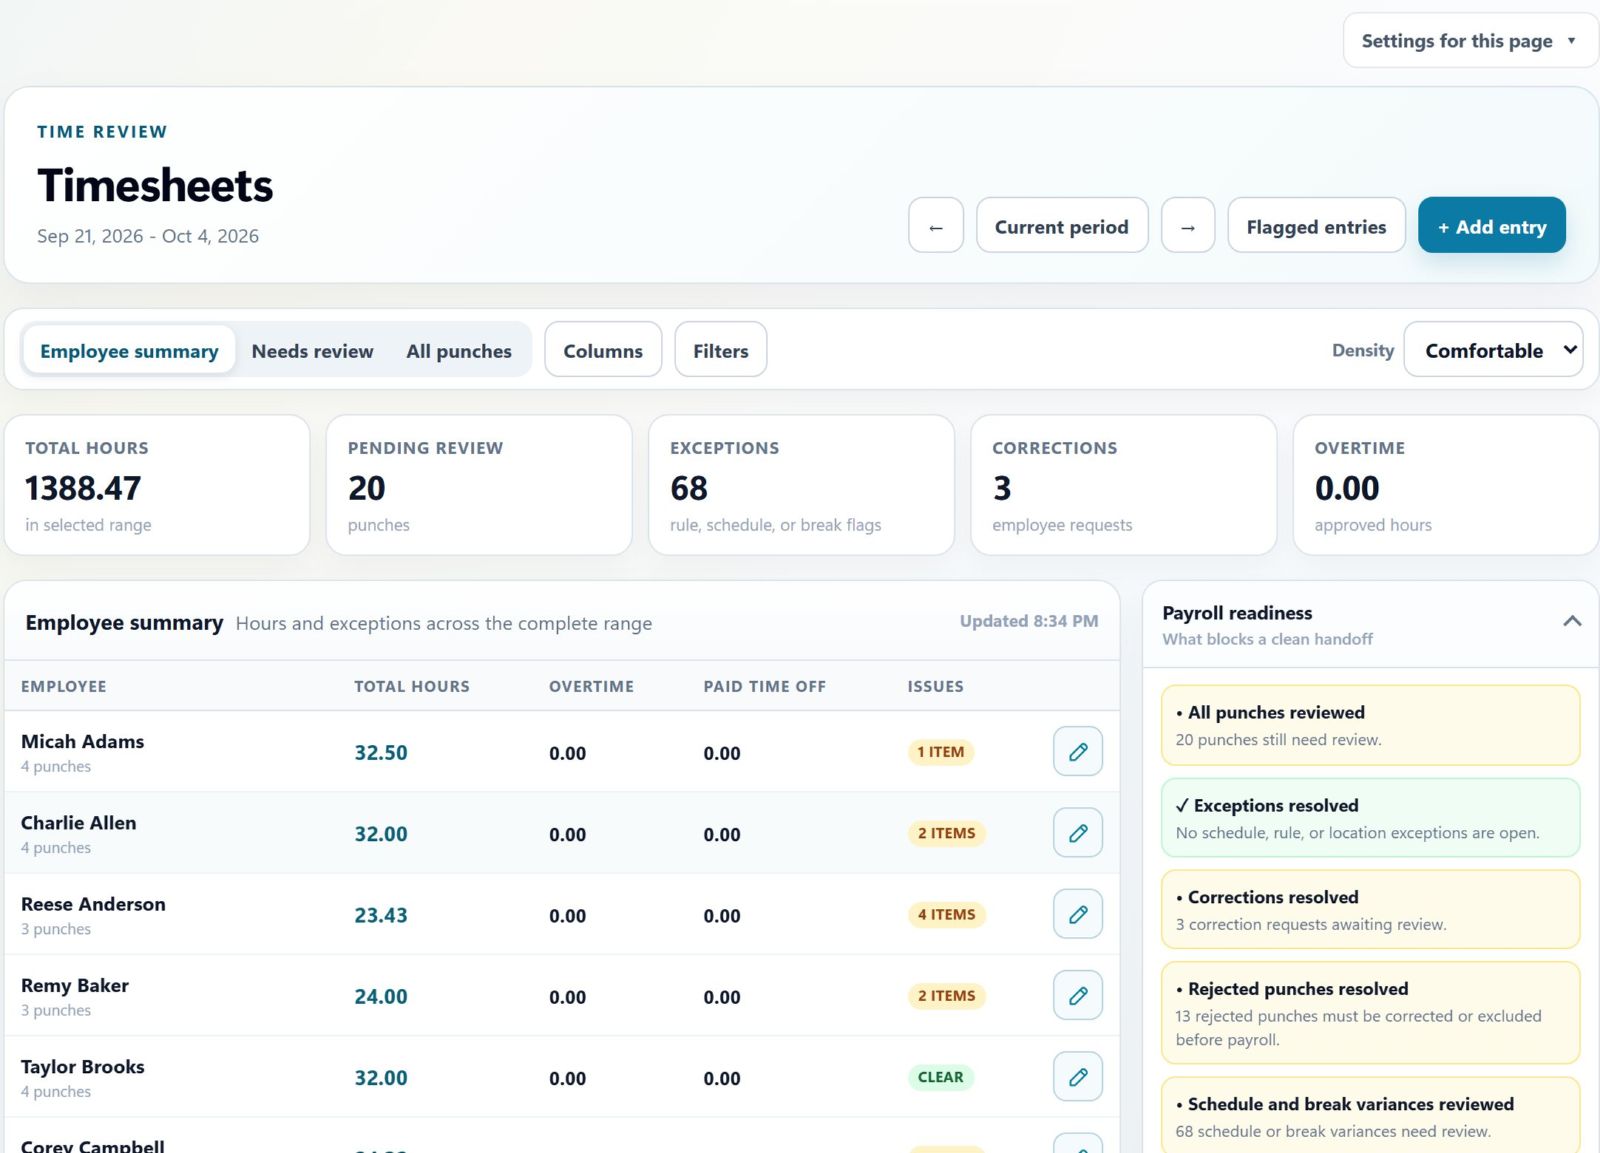This screenshot has height=1153, width=1600.
Task: Switch to the All punches tab
Action: [459, 351]
